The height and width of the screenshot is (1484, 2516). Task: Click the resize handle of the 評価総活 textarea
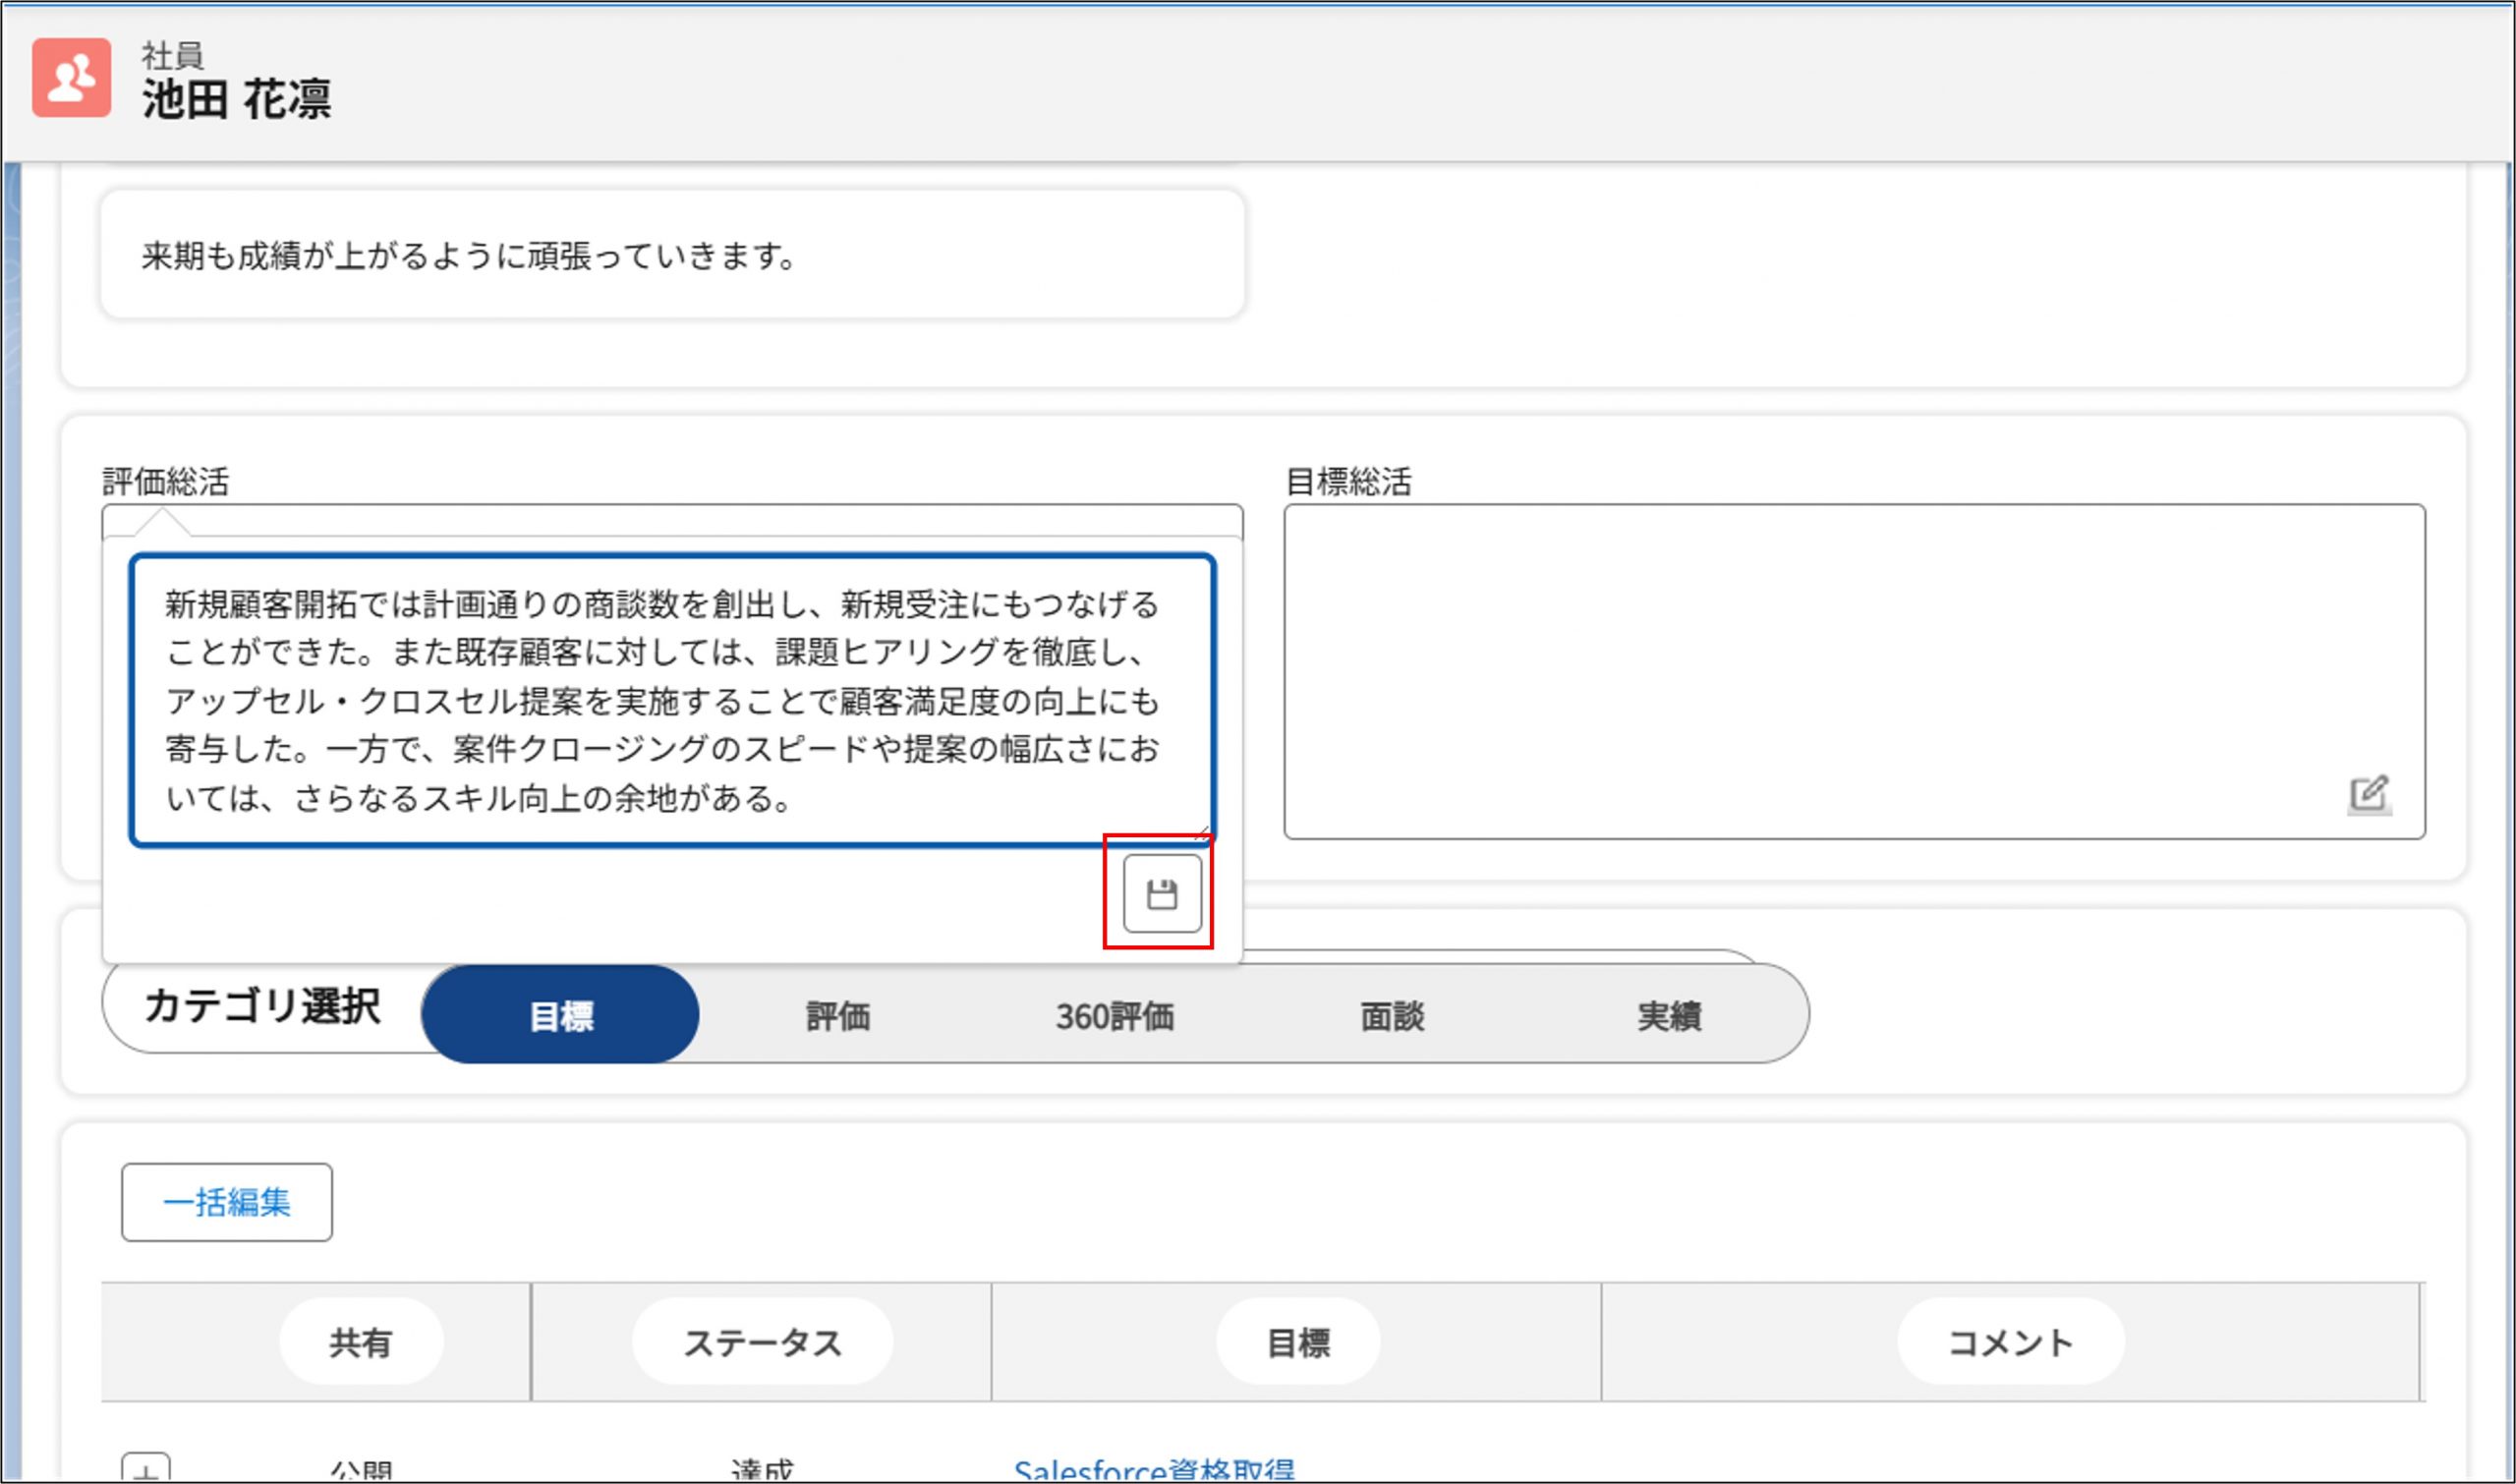(x=1203, y=833)
